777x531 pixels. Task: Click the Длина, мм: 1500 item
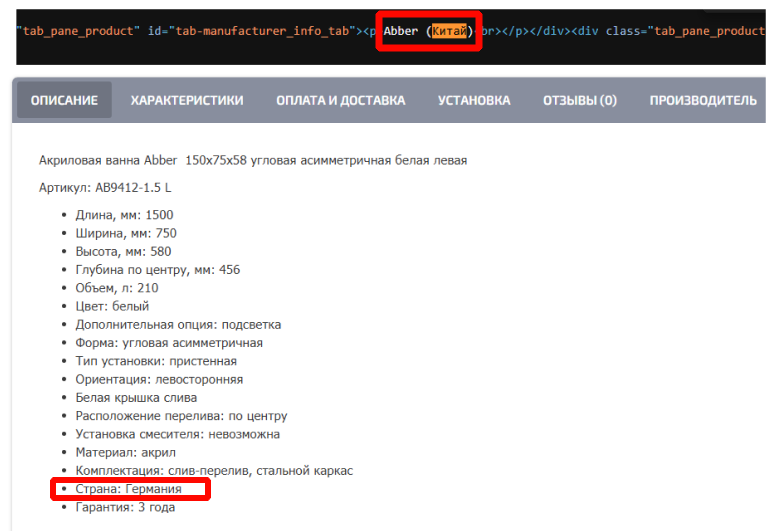pos(124,215)
